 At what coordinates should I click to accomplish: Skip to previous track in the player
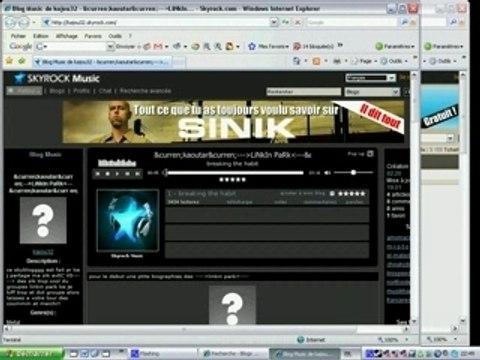(98, 174)
